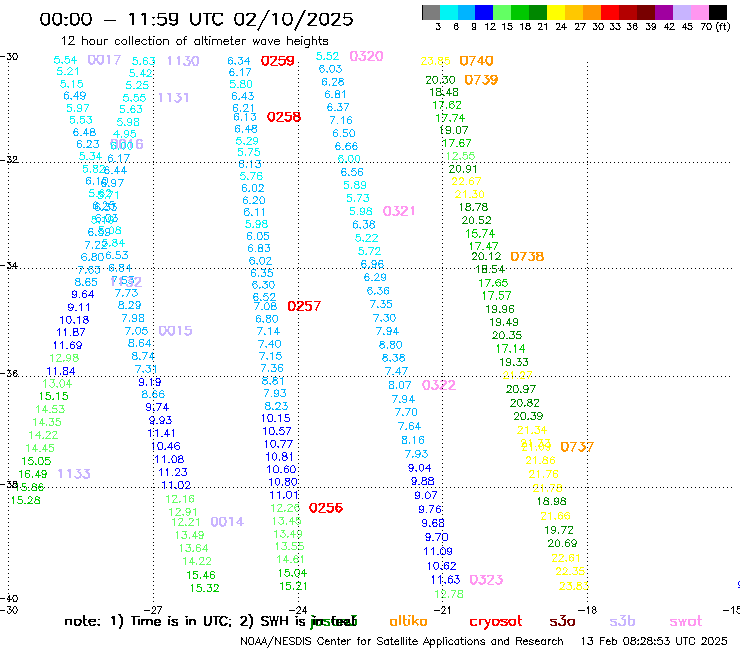Pick the bright red 33 ft legend swatch
Image resolution: width=740 pixels, height=650 pixels.
(x=609, y=12)
